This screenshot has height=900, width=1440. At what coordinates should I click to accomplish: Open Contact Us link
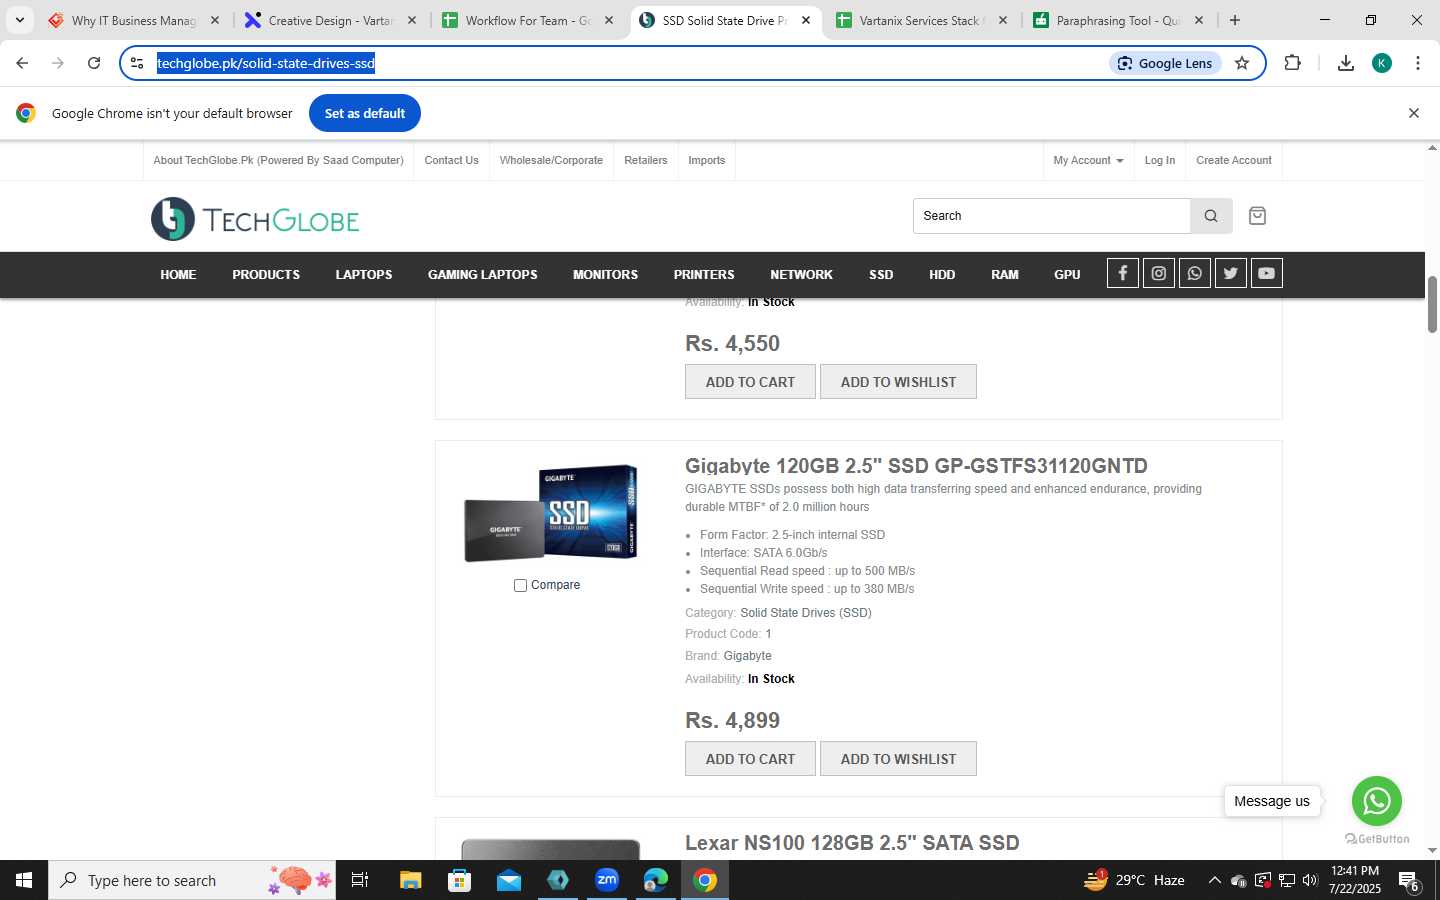tap(451, 160)
